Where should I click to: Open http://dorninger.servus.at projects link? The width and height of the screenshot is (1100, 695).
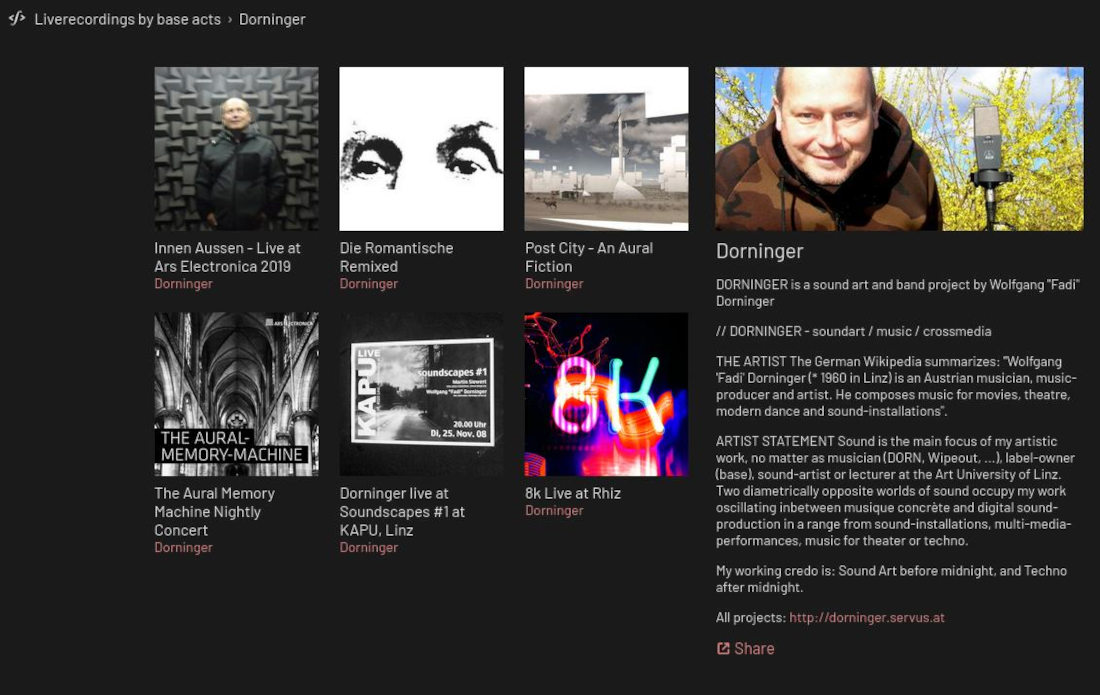pos(867,618)
